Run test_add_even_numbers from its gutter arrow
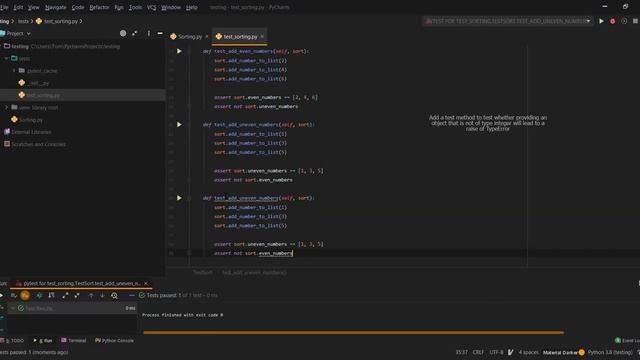Image resolution: width=640 pixels, height=360 pixels. click(179, 51)
